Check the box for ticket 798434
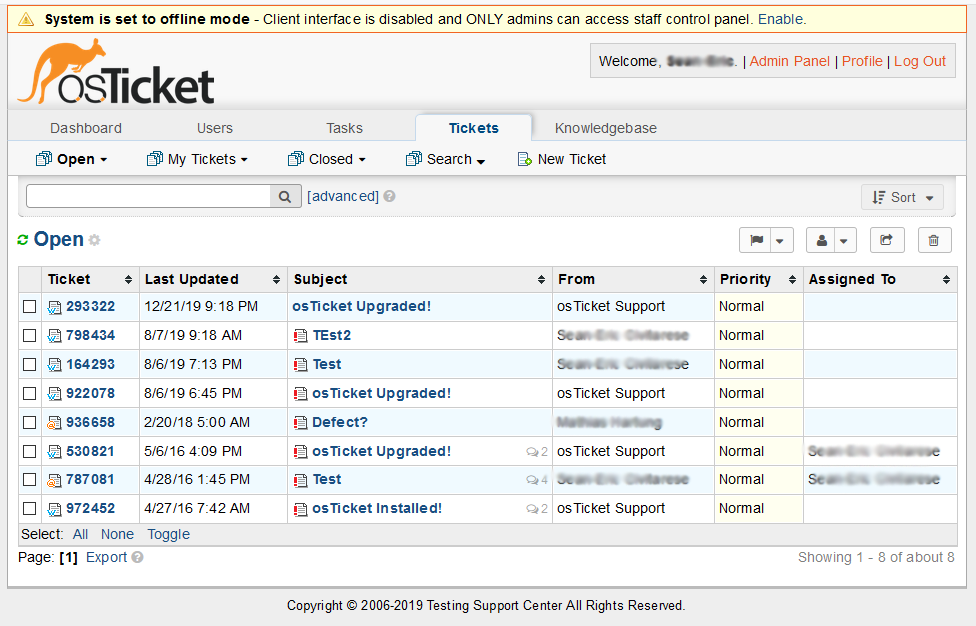The height and width of the screenshot is (626, 976). pos(29,335)
